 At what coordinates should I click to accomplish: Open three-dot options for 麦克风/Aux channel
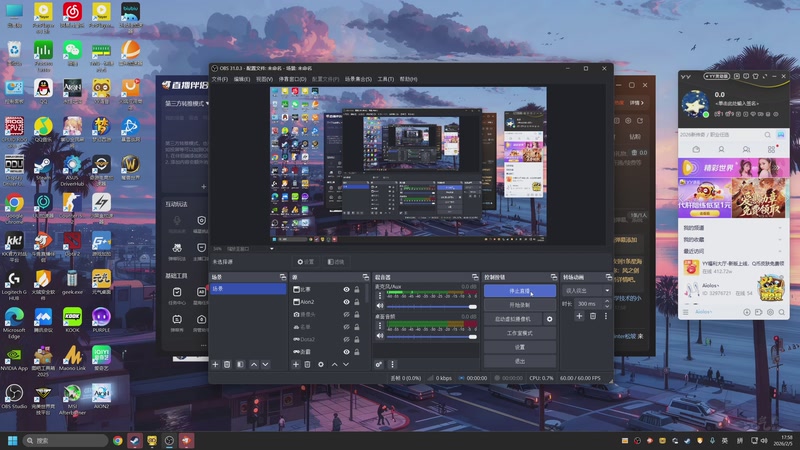[x=380, y=295]
